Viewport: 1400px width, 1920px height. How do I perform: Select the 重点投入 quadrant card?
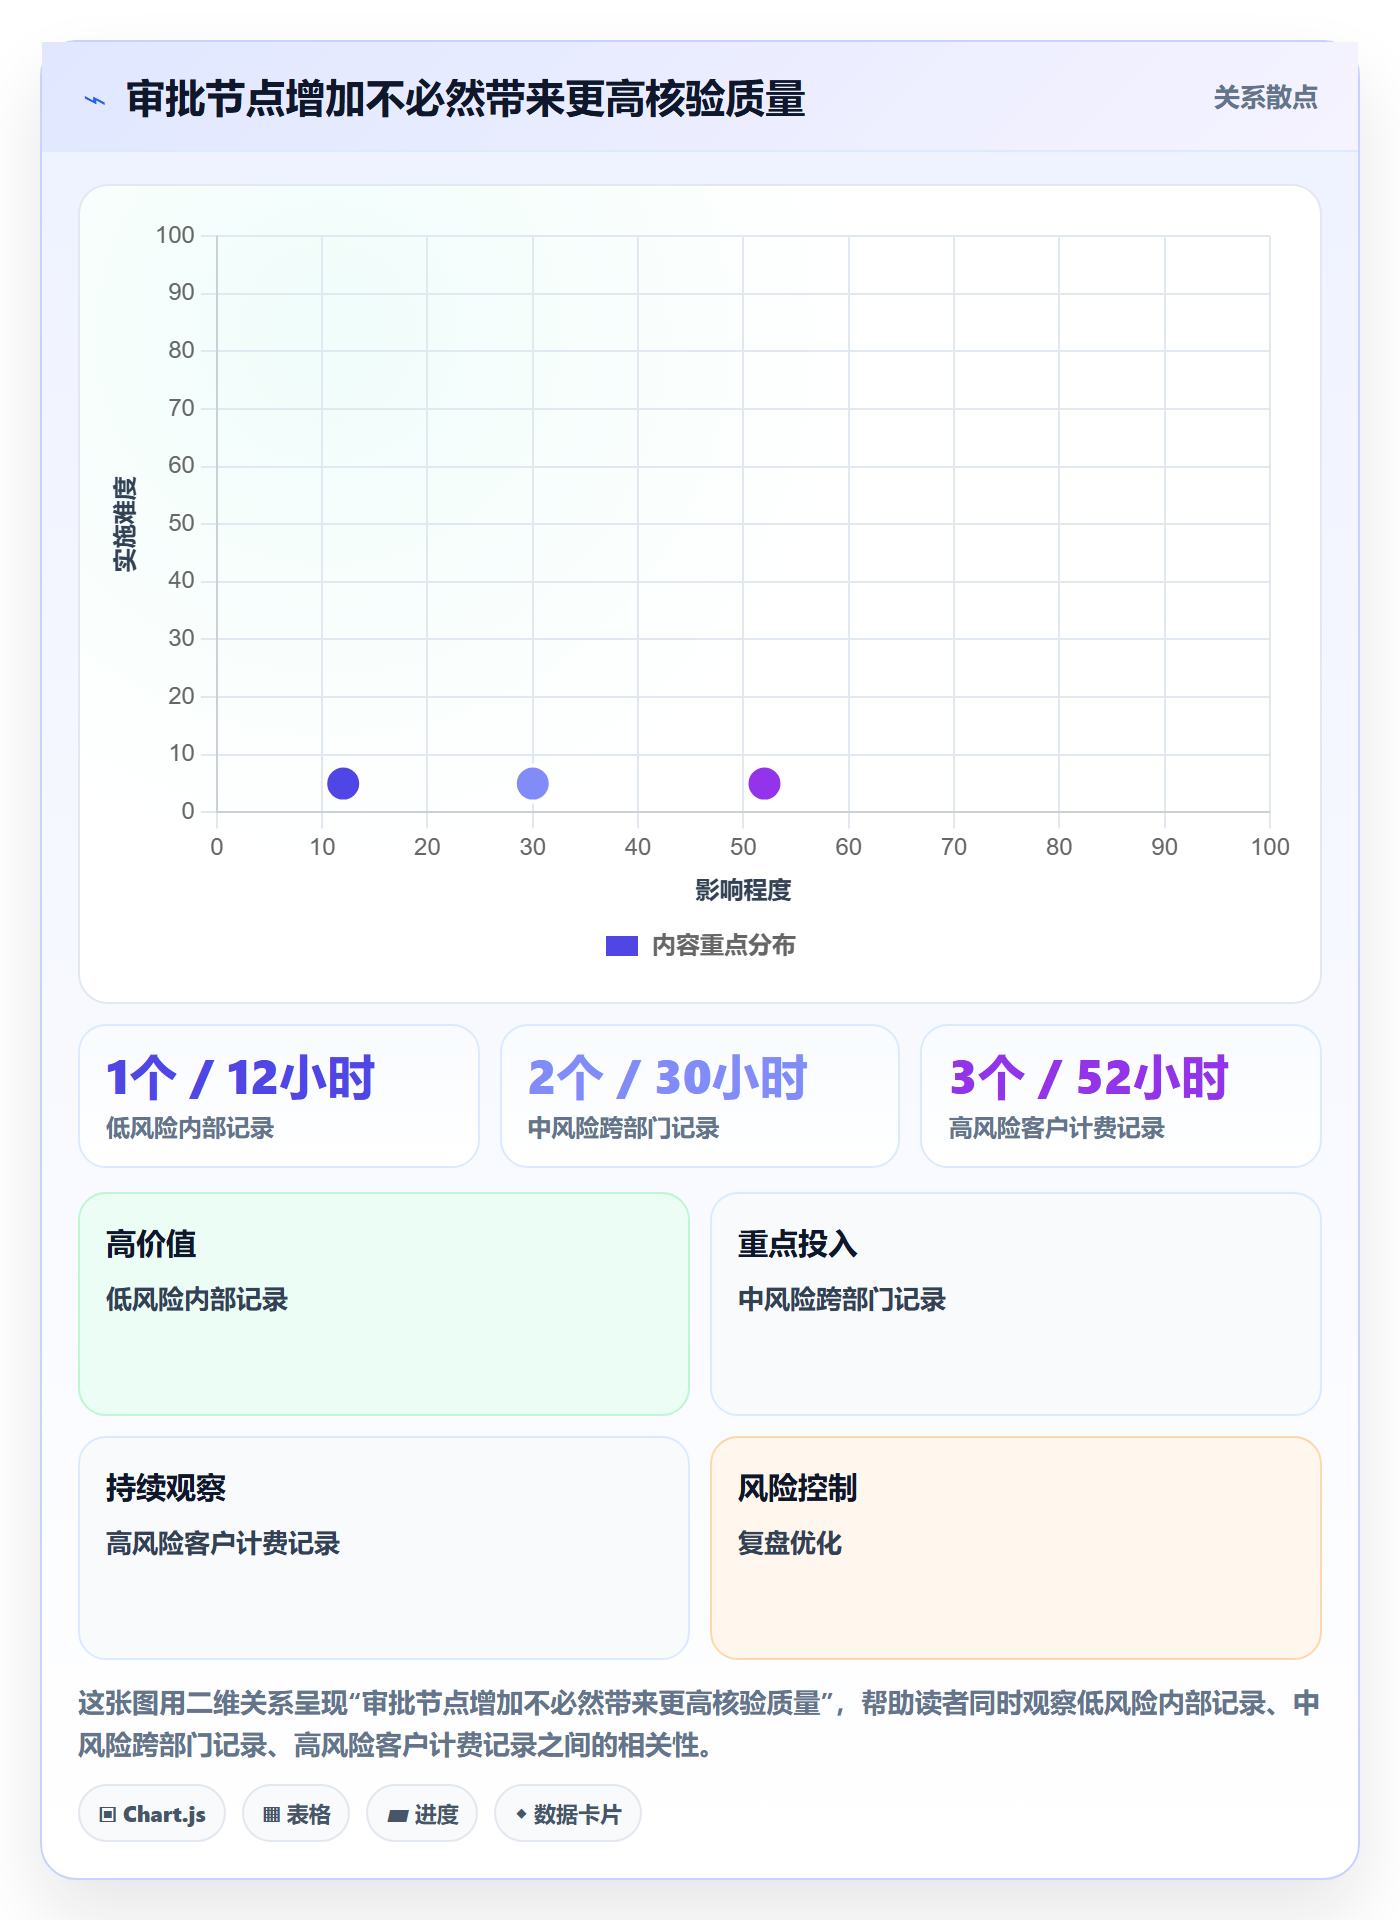tap(1016, 1304)
